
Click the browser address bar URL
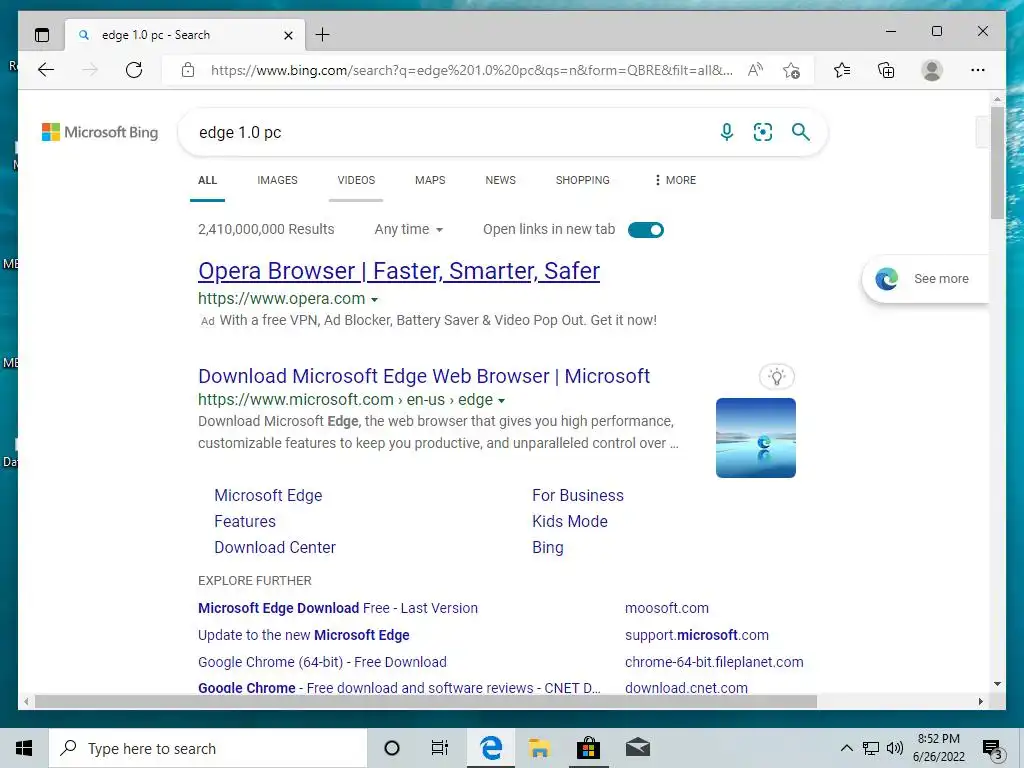pos(472,70)
